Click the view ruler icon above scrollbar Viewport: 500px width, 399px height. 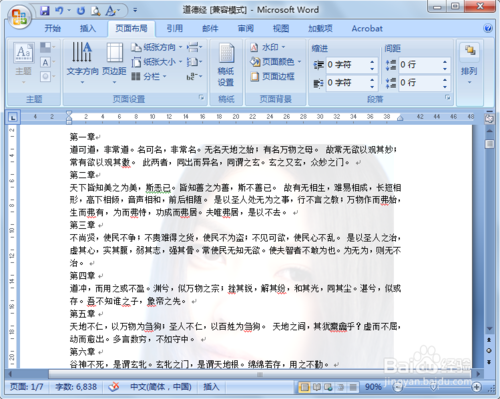click(489, 119)
